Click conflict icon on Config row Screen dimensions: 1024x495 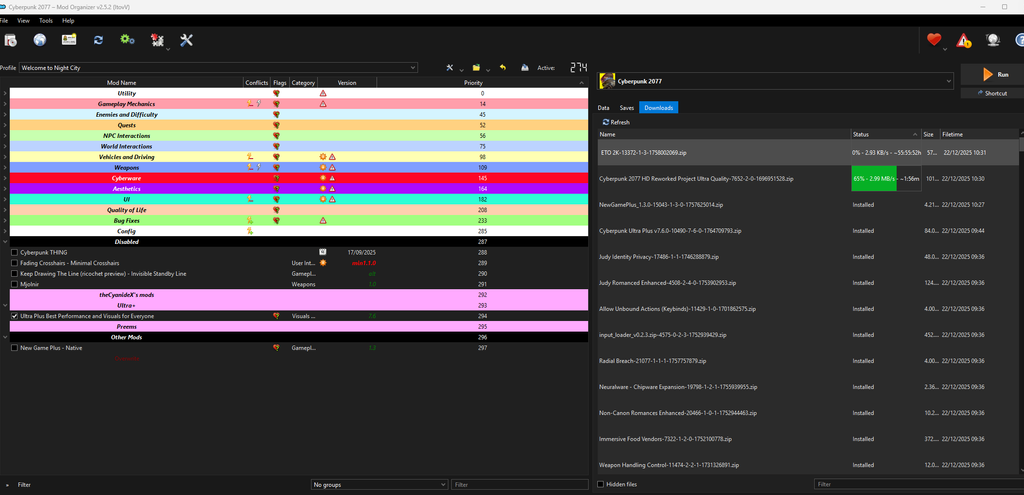click(x=249, y=231)
